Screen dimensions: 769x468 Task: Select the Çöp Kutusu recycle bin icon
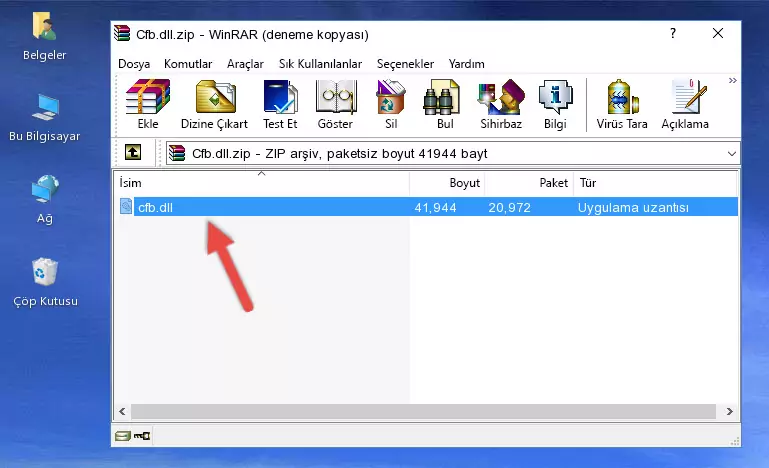(x=45, y=282)
